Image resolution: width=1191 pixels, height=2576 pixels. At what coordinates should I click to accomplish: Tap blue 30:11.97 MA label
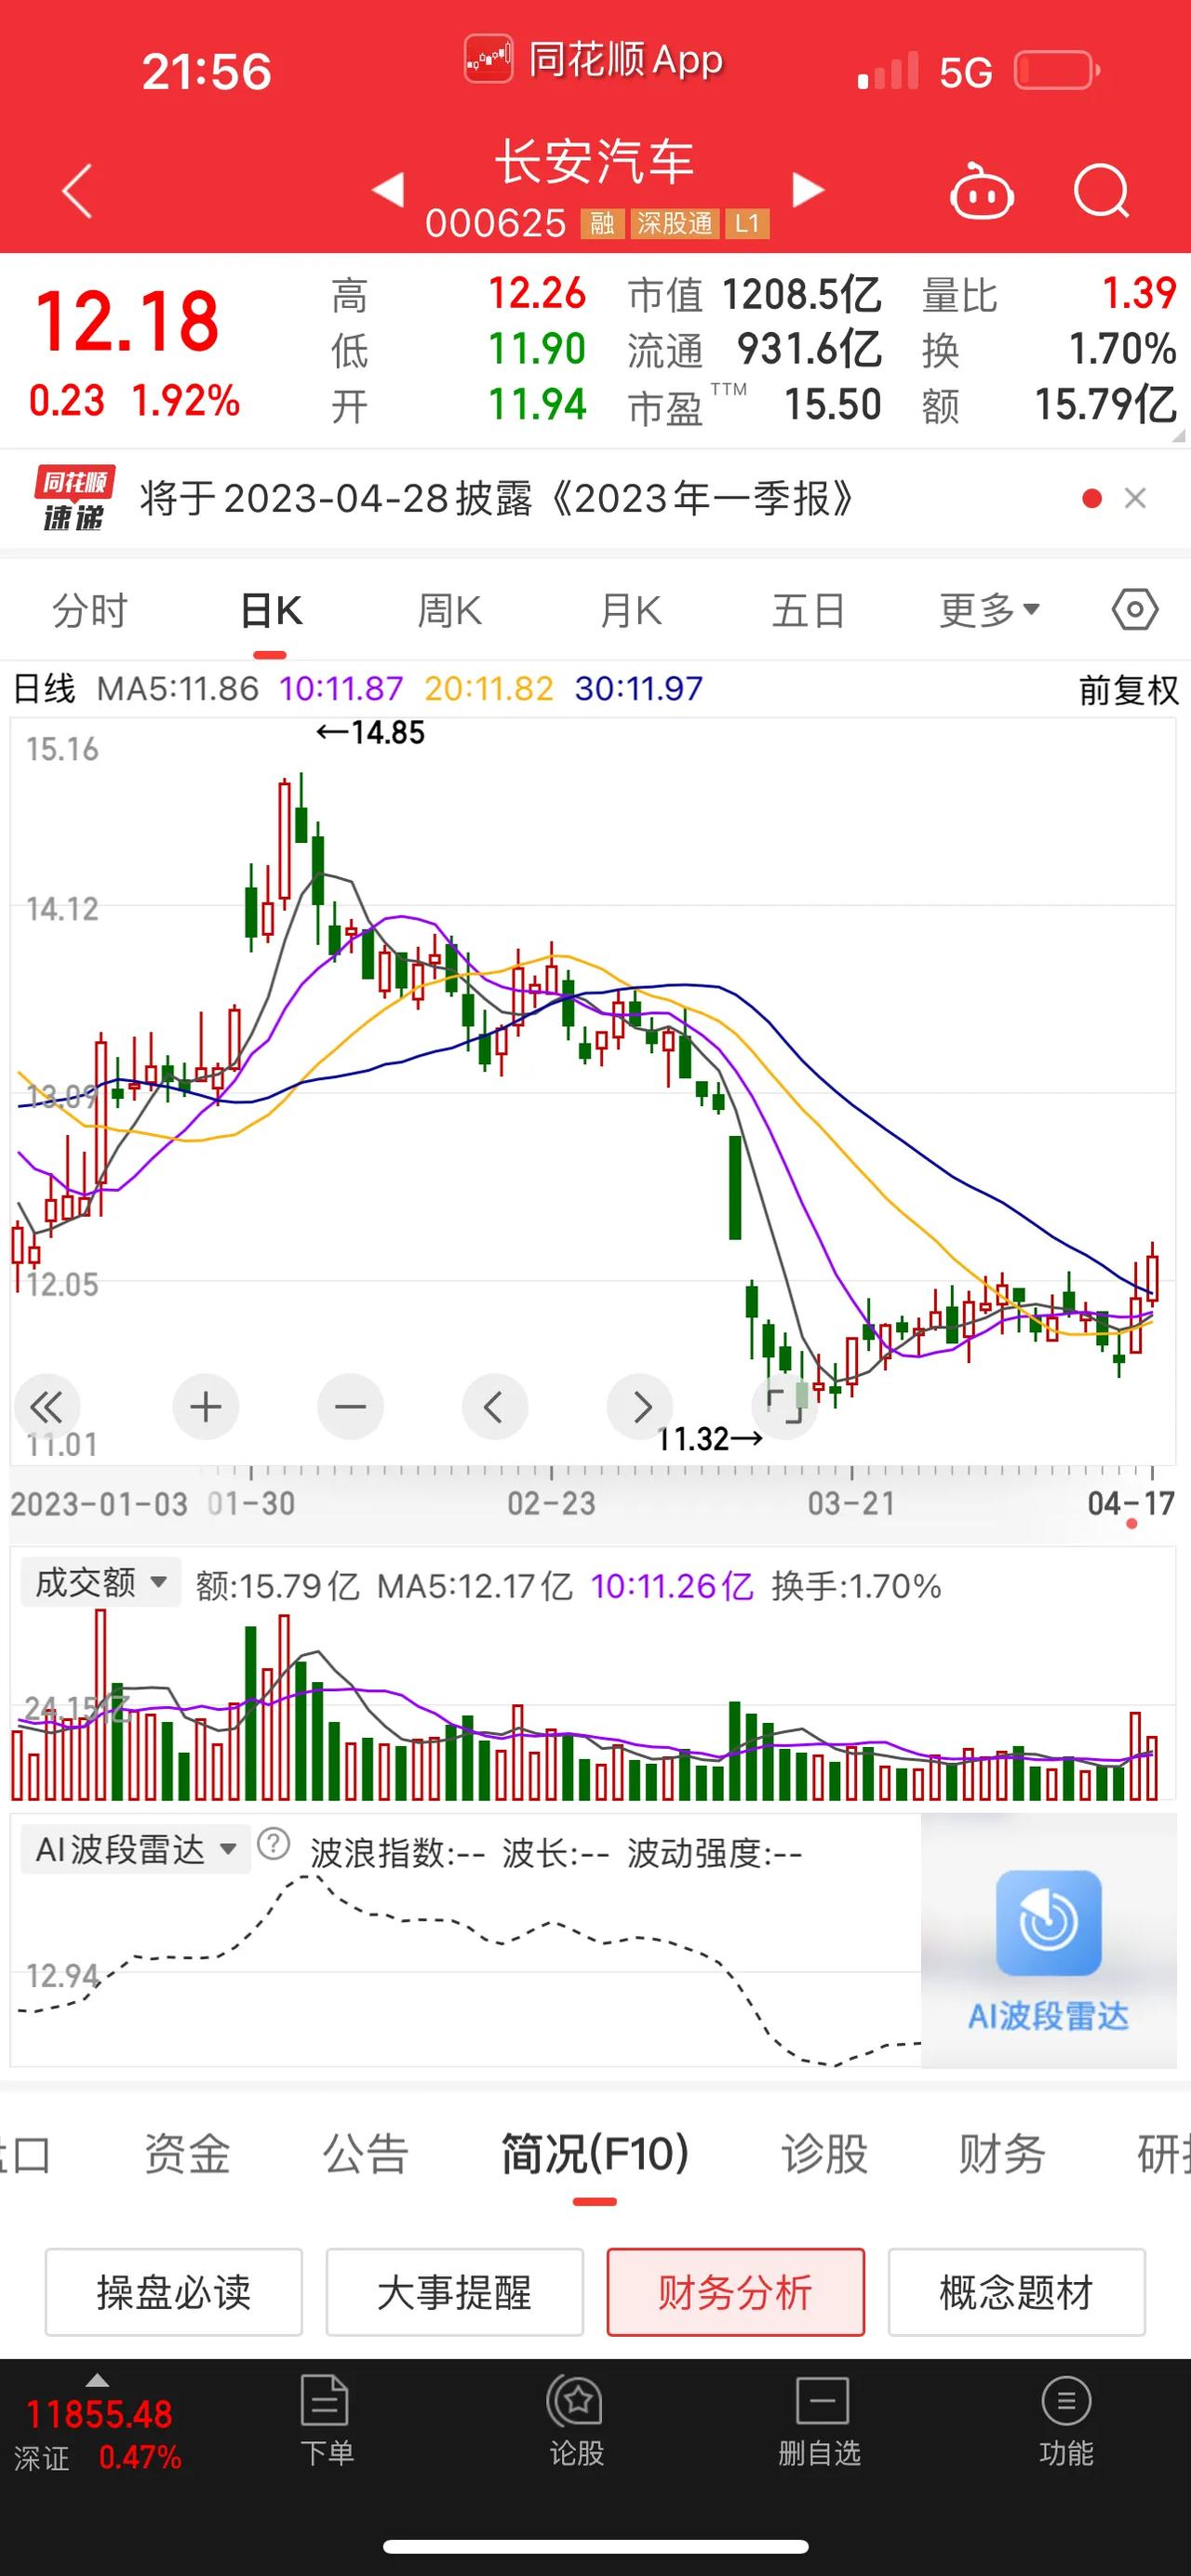pyautogui.click(x=638, y=689)
